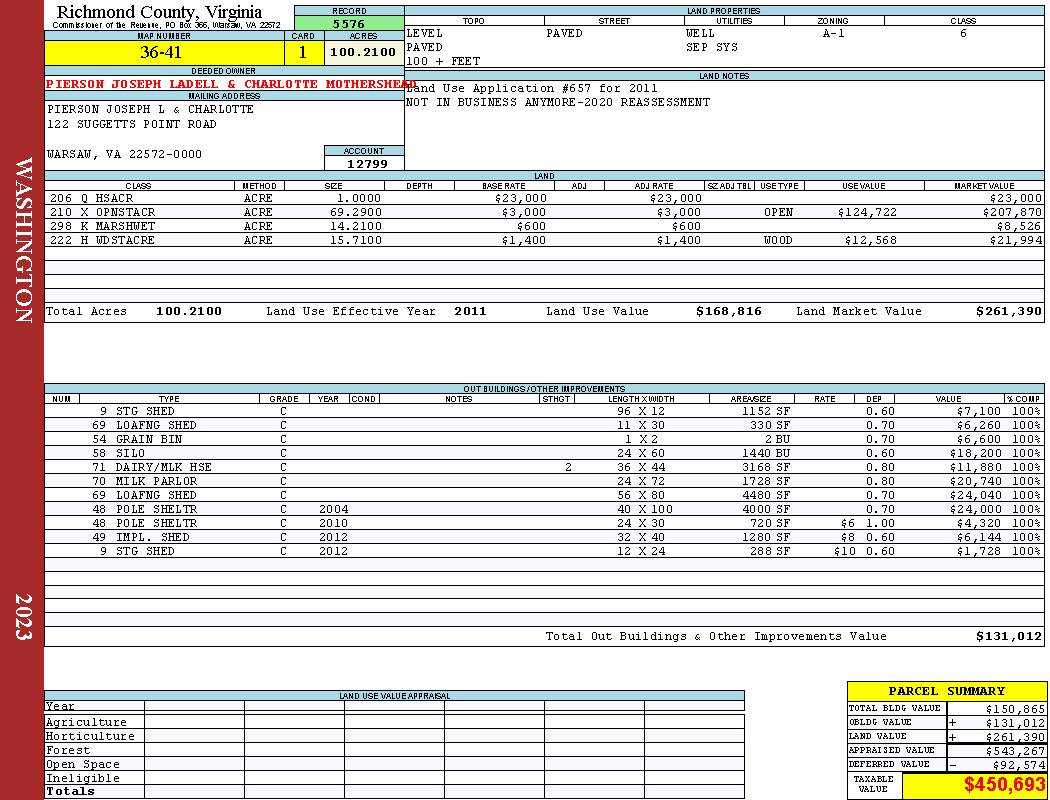The height and width of the screenshot is (800, 1050).
Task: Click the deeded owner name in red
Action: pos(230,84)
